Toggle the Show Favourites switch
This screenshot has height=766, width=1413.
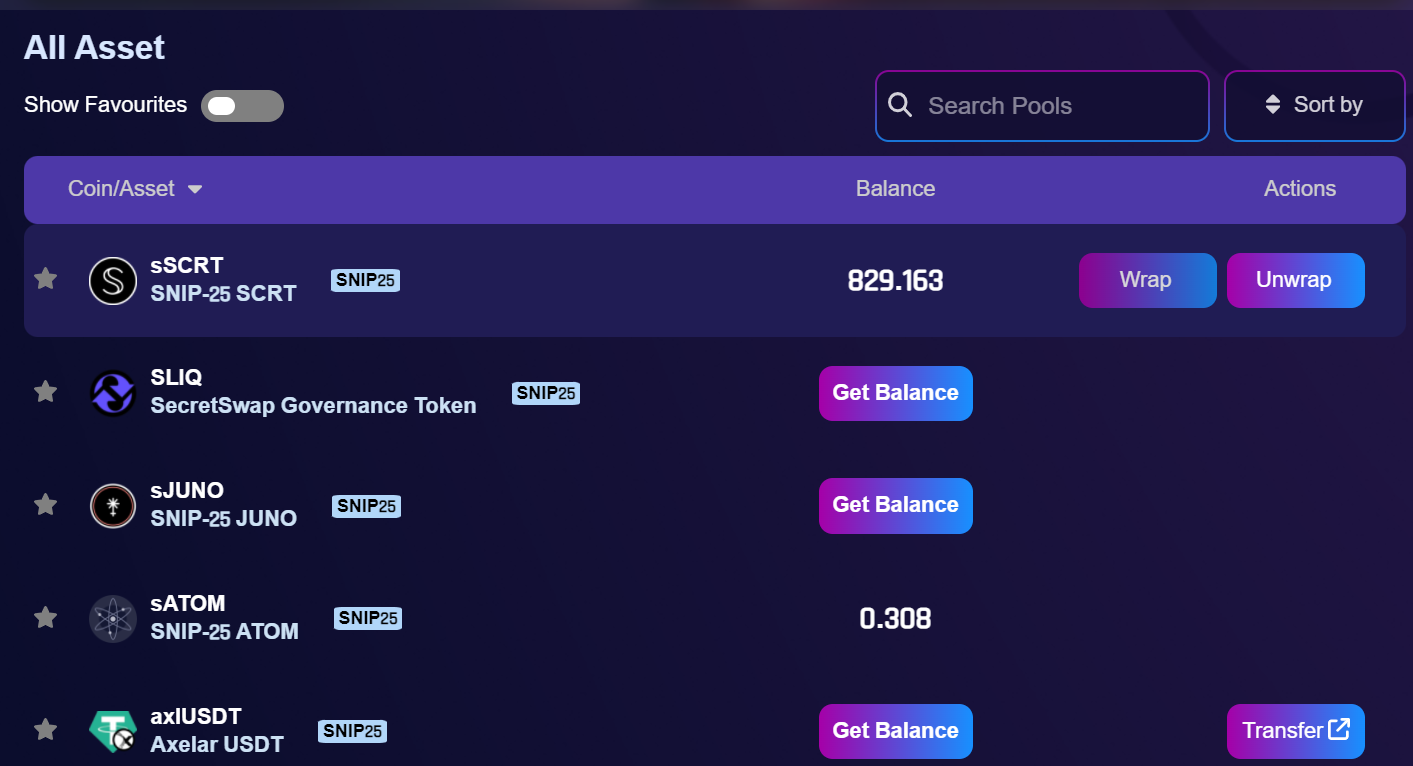[x=242, y=106]
